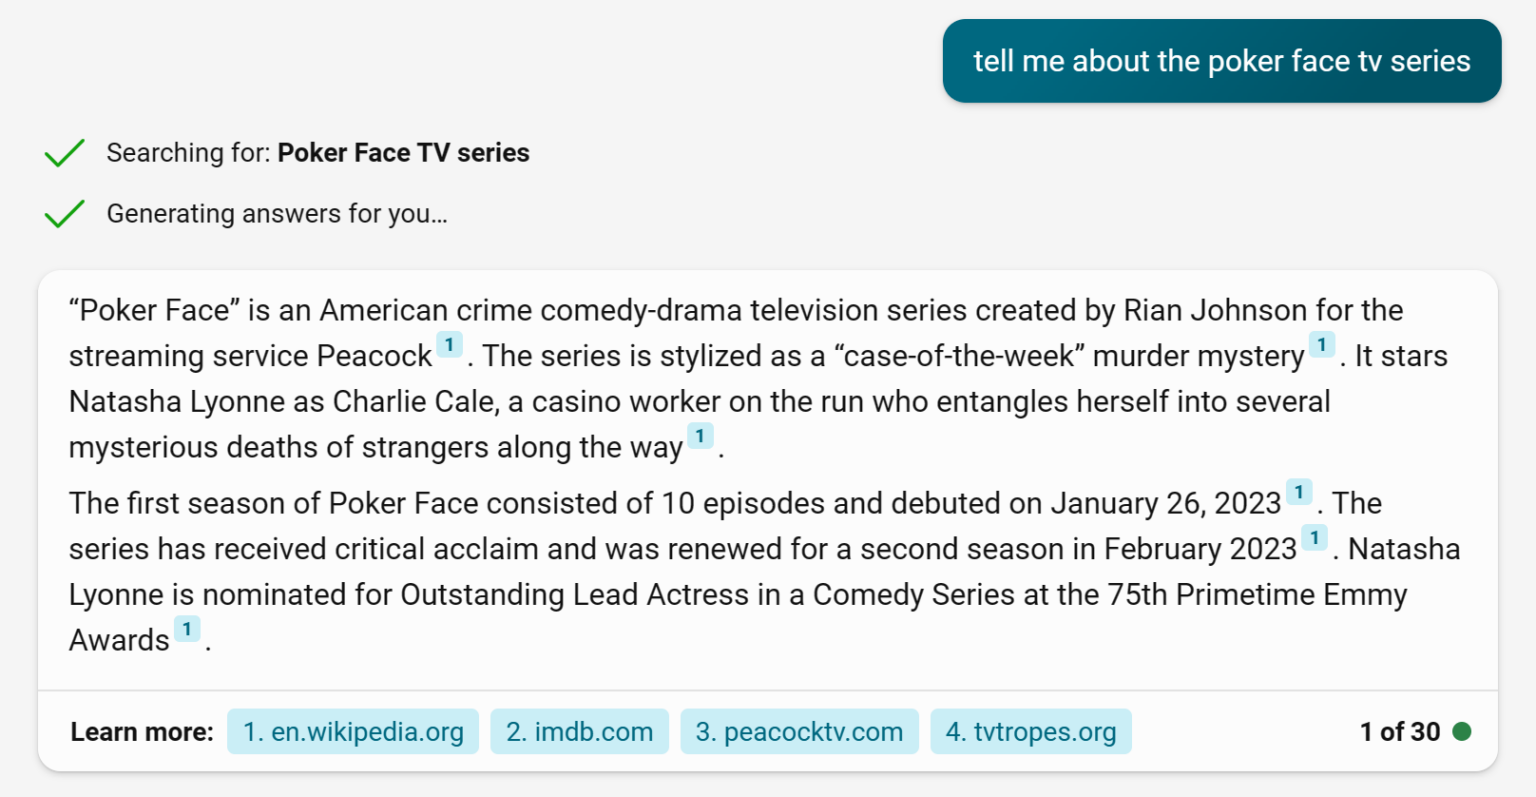Open citation after "January 26, 2023"
The height and width of the screenshot is (797, 1536).
point(1298,492)
